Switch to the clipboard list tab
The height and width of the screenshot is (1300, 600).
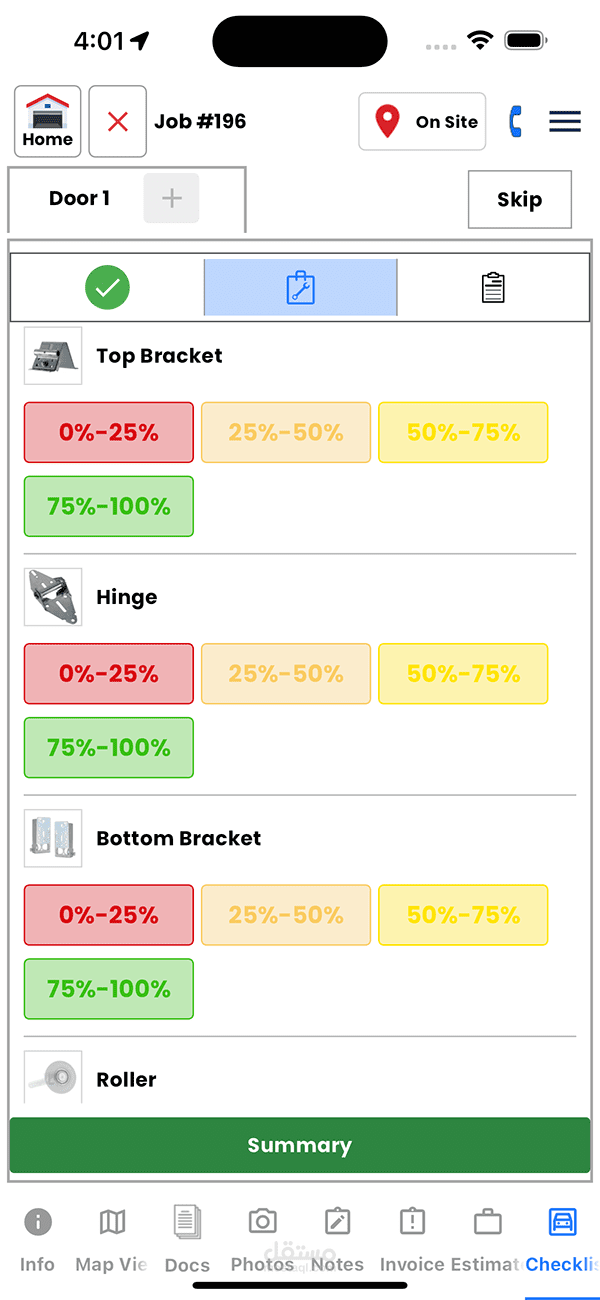(493, 288)
